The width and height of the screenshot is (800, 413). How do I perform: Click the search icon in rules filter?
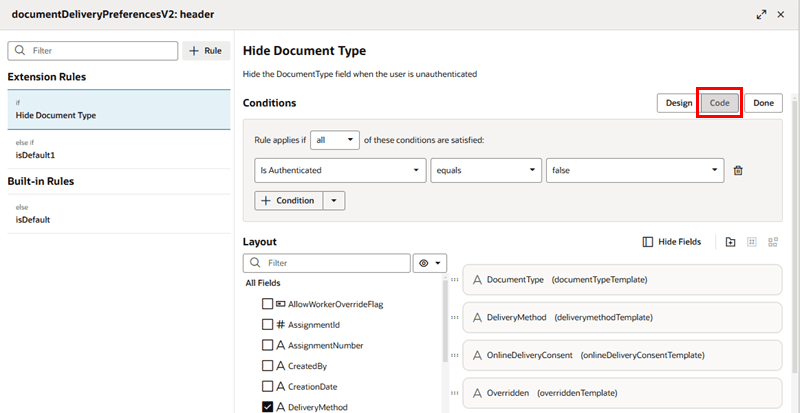(20, 51)
